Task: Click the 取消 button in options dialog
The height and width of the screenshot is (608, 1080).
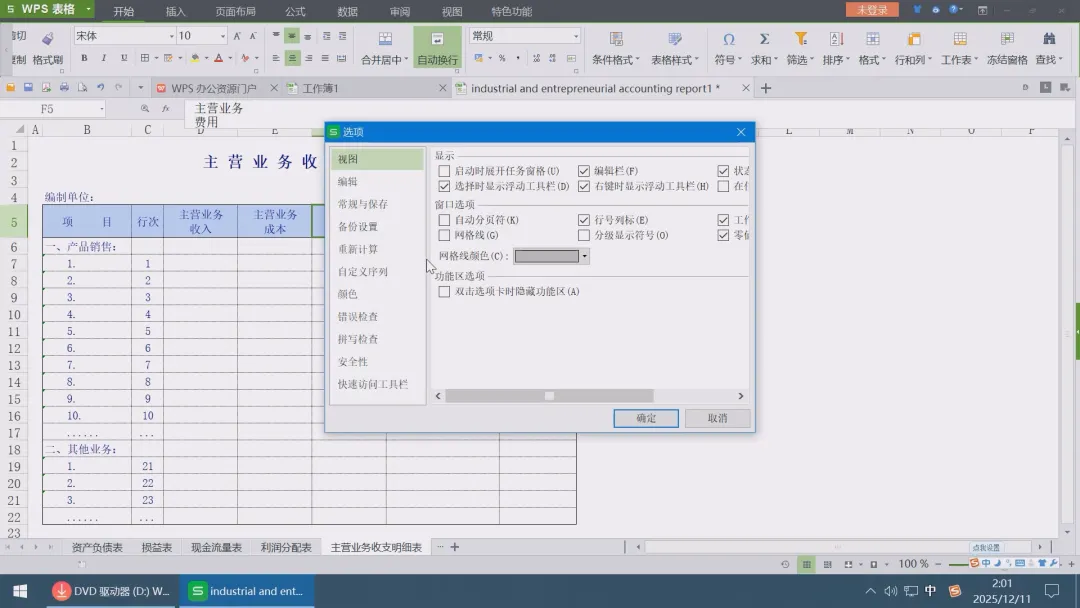Action: [717, 418]
